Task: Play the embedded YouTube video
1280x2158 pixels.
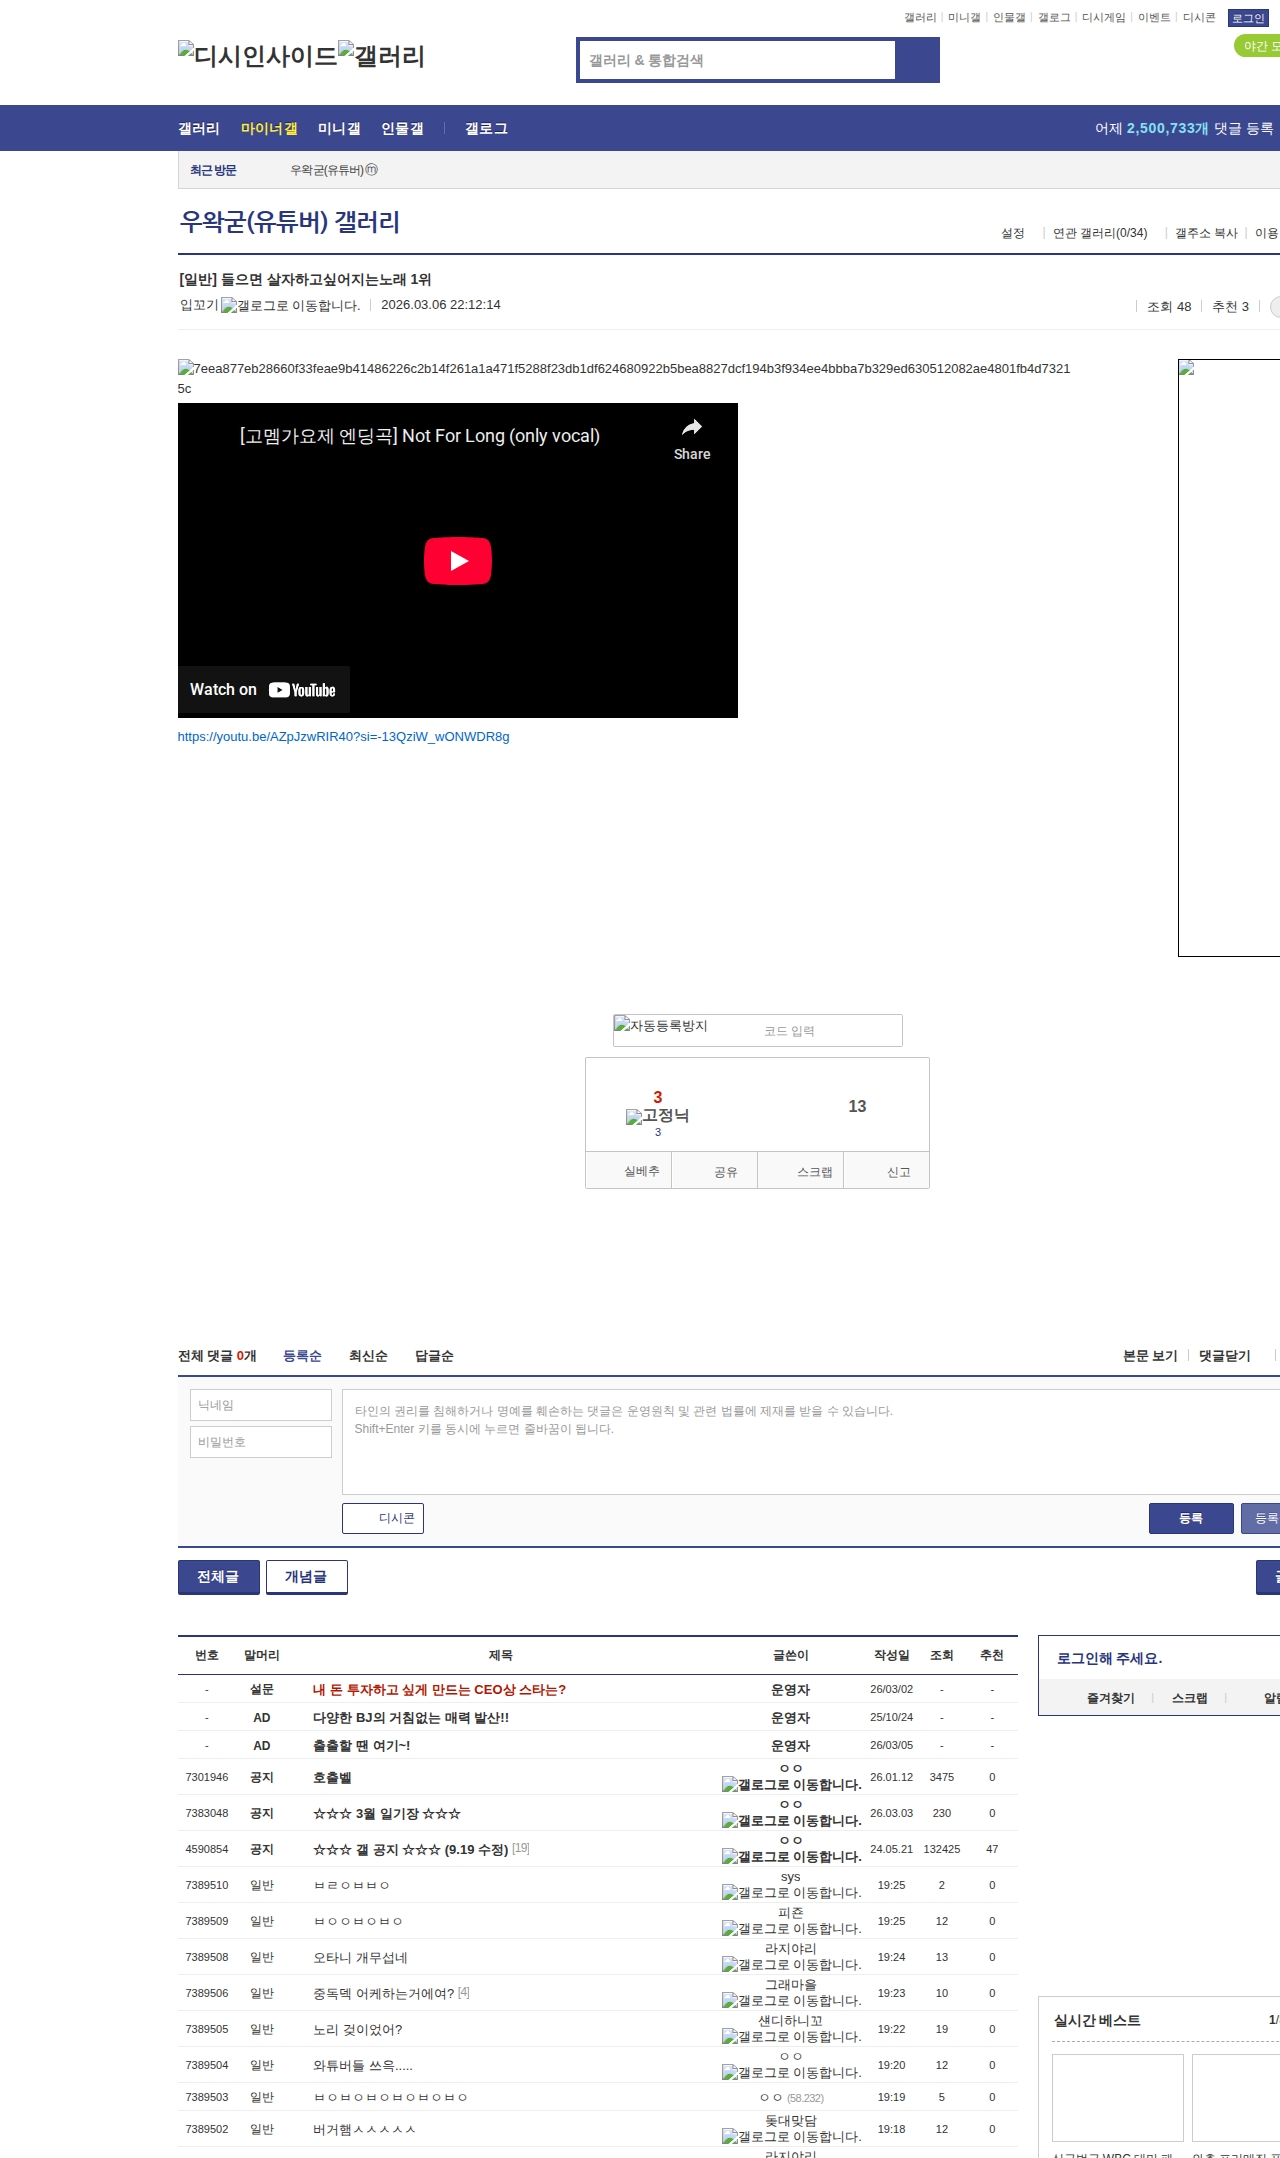Action: (x=457, y=561)
